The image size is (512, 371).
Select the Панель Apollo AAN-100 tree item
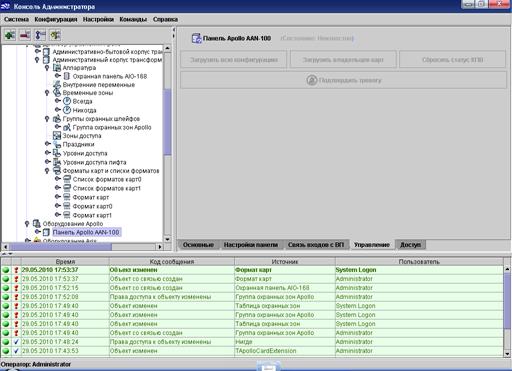tap(86, 232)
